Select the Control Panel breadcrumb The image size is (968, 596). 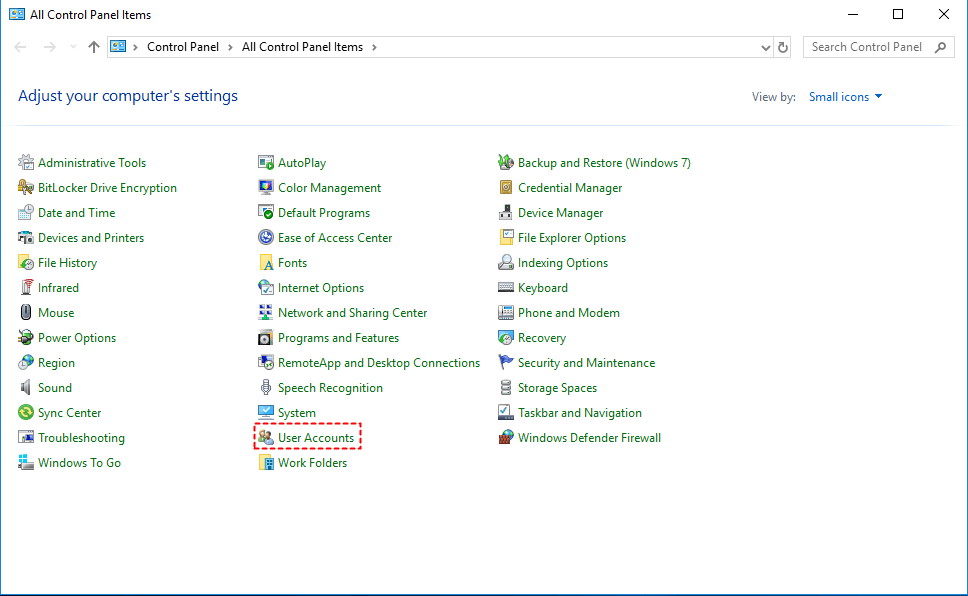[183, 47]
